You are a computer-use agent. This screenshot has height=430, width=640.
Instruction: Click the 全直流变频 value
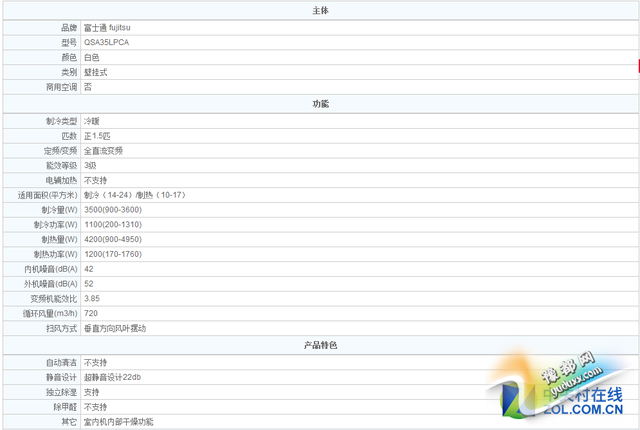pyautogui.click(x=103, y=150)
